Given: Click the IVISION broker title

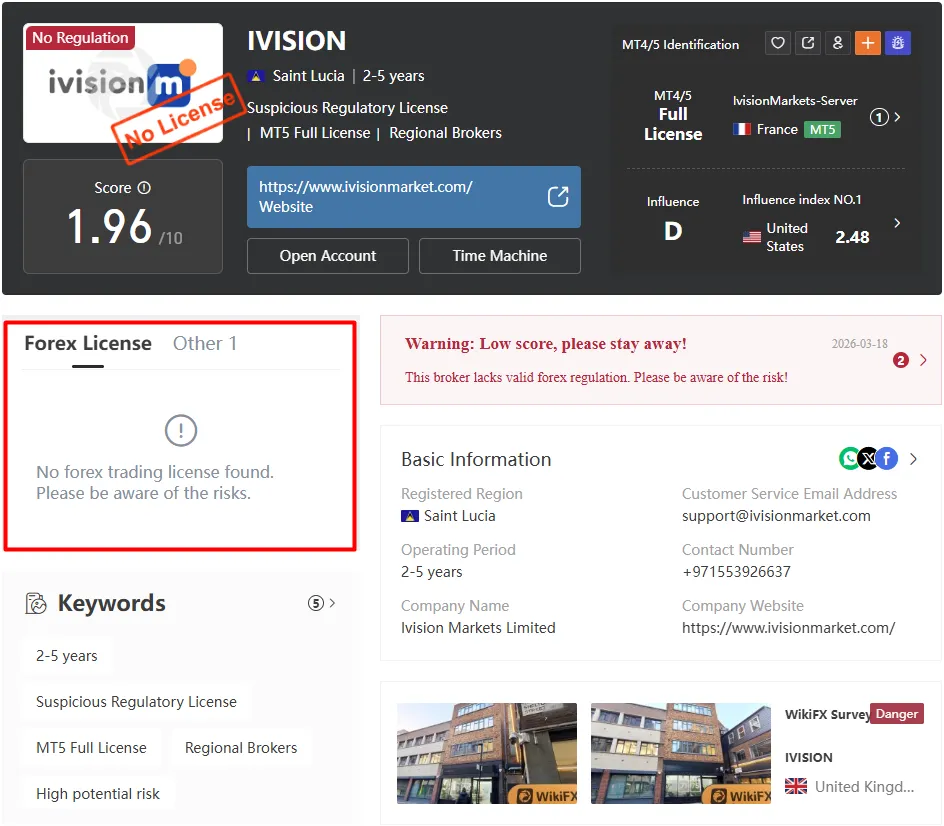Looking at the screenshot, I should pos(297,41).
